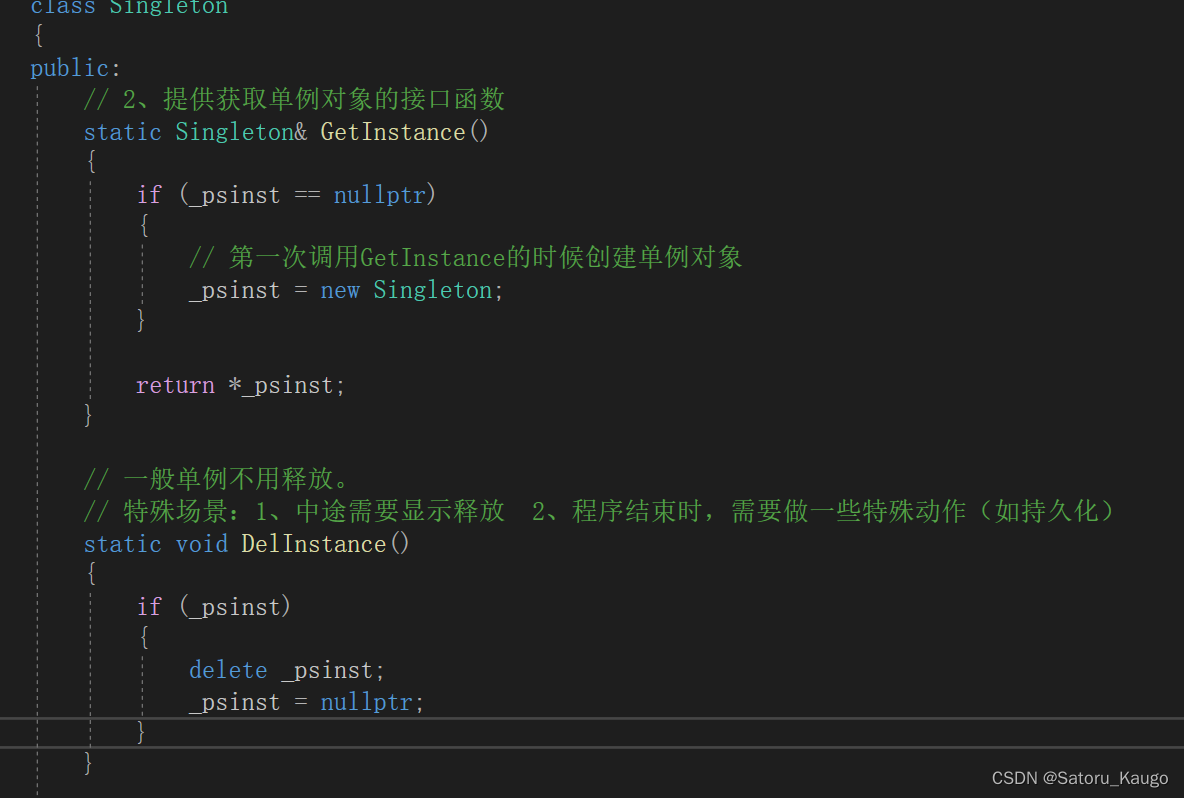Click Singleton after the new keyword

(x=433, y=290)
